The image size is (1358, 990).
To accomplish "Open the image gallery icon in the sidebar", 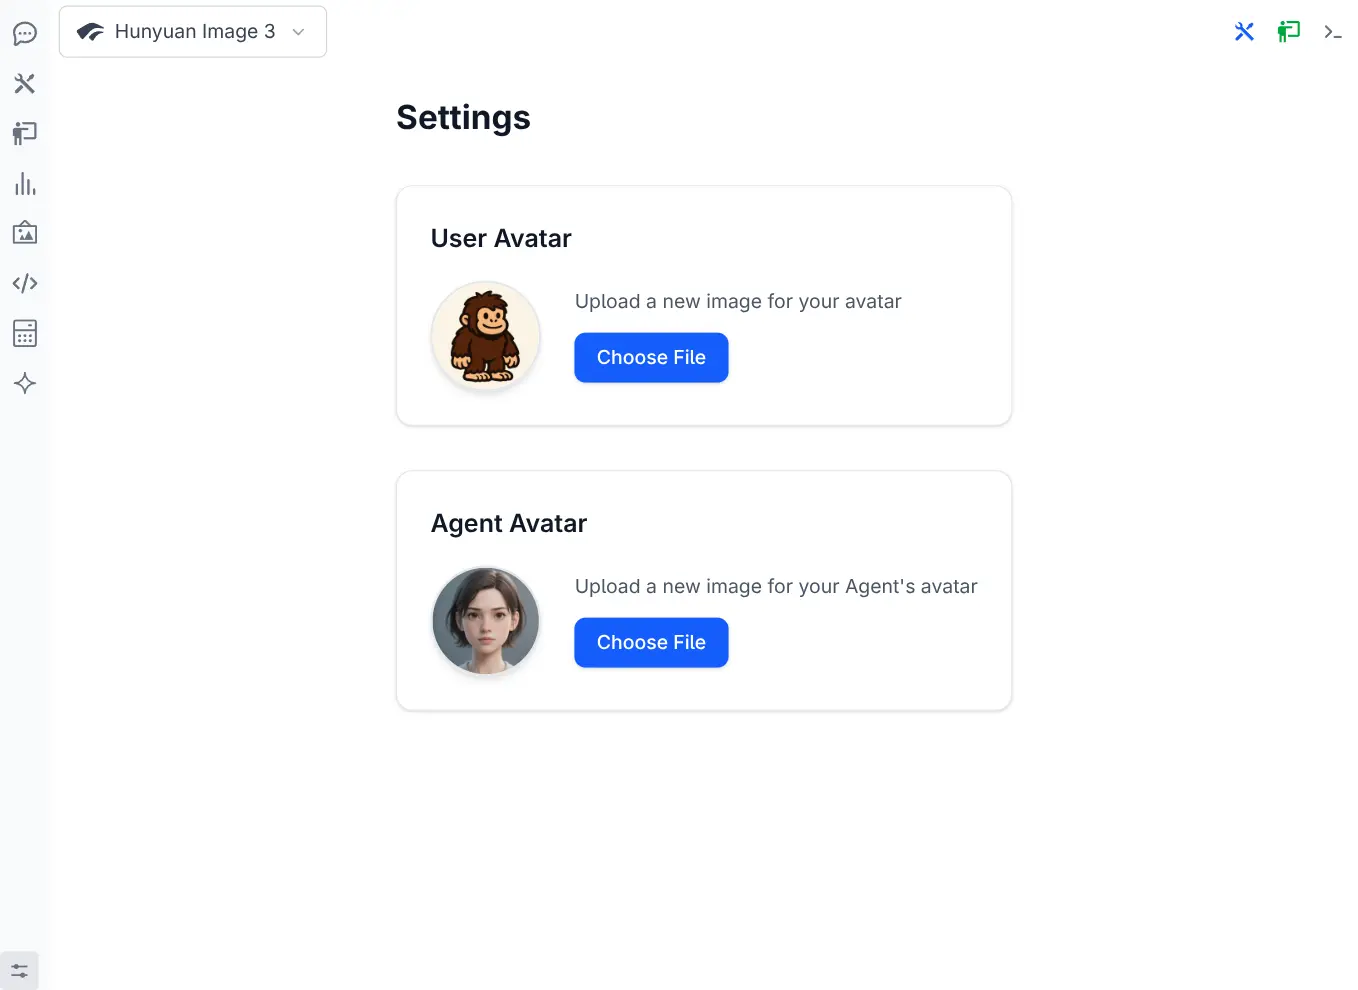I will pos(25,234).
